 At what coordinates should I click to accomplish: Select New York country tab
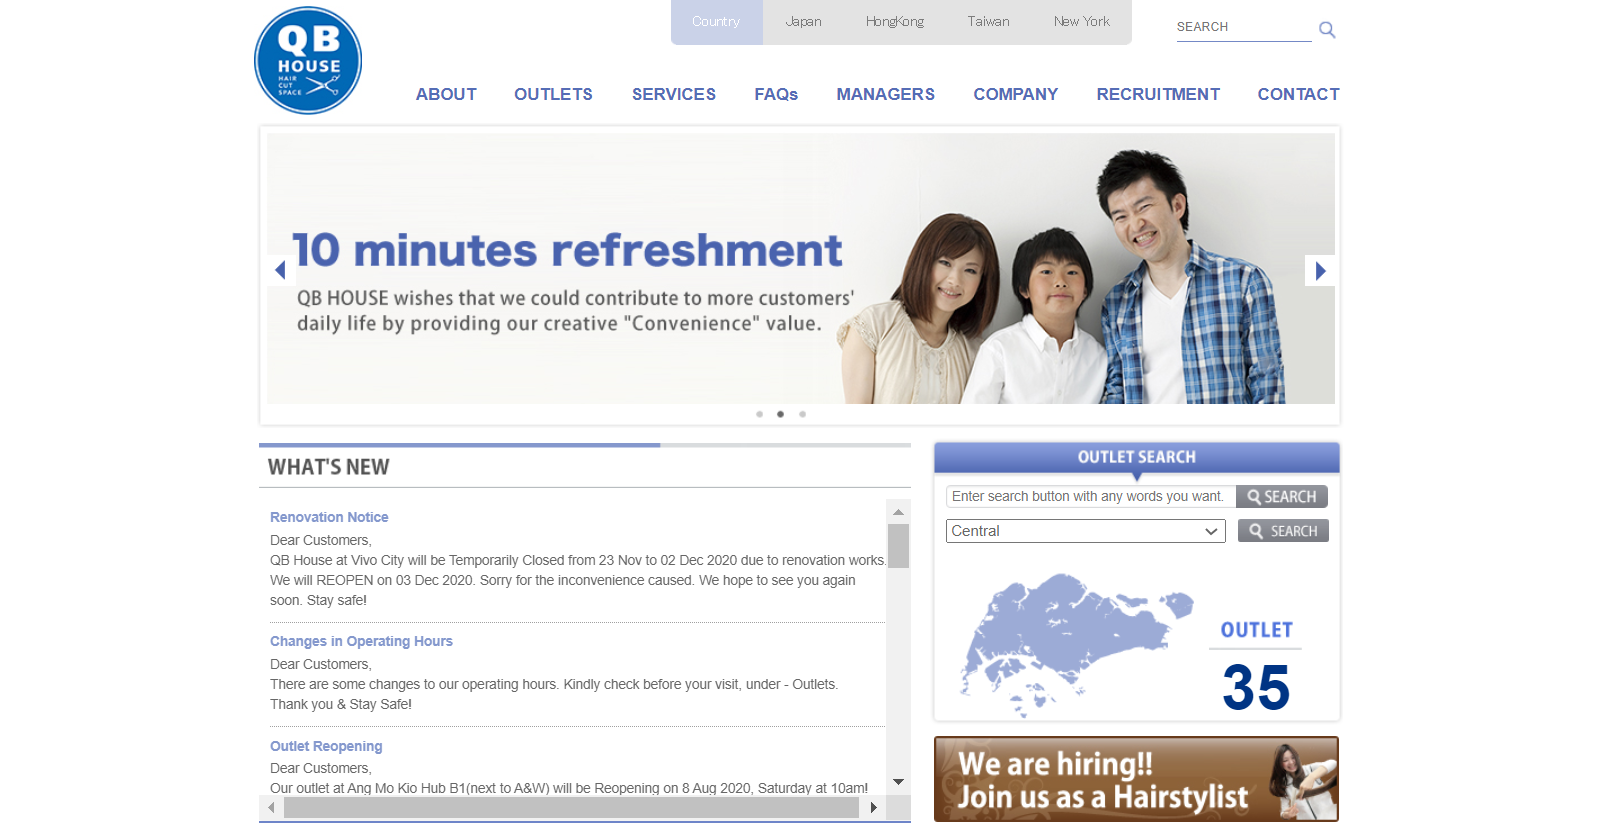[1082, 21]
